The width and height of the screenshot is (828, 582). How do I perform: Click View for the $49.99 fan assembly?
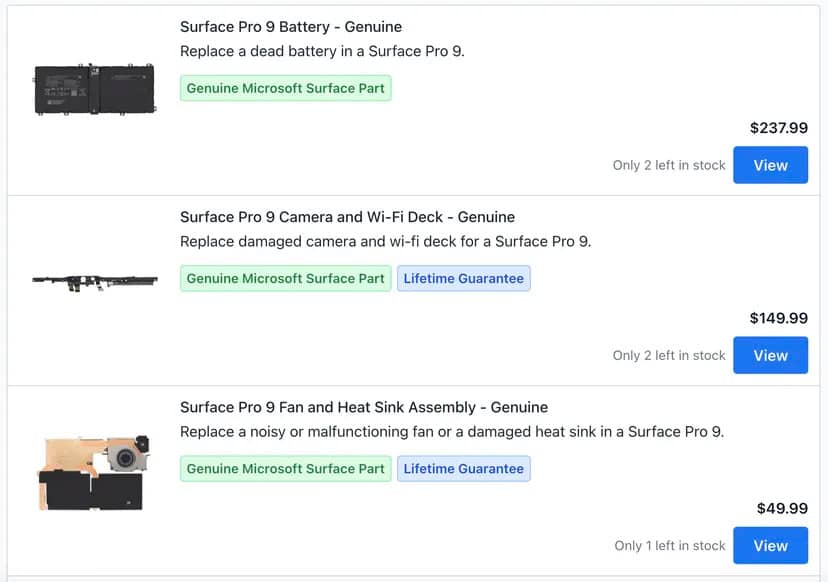770,545
